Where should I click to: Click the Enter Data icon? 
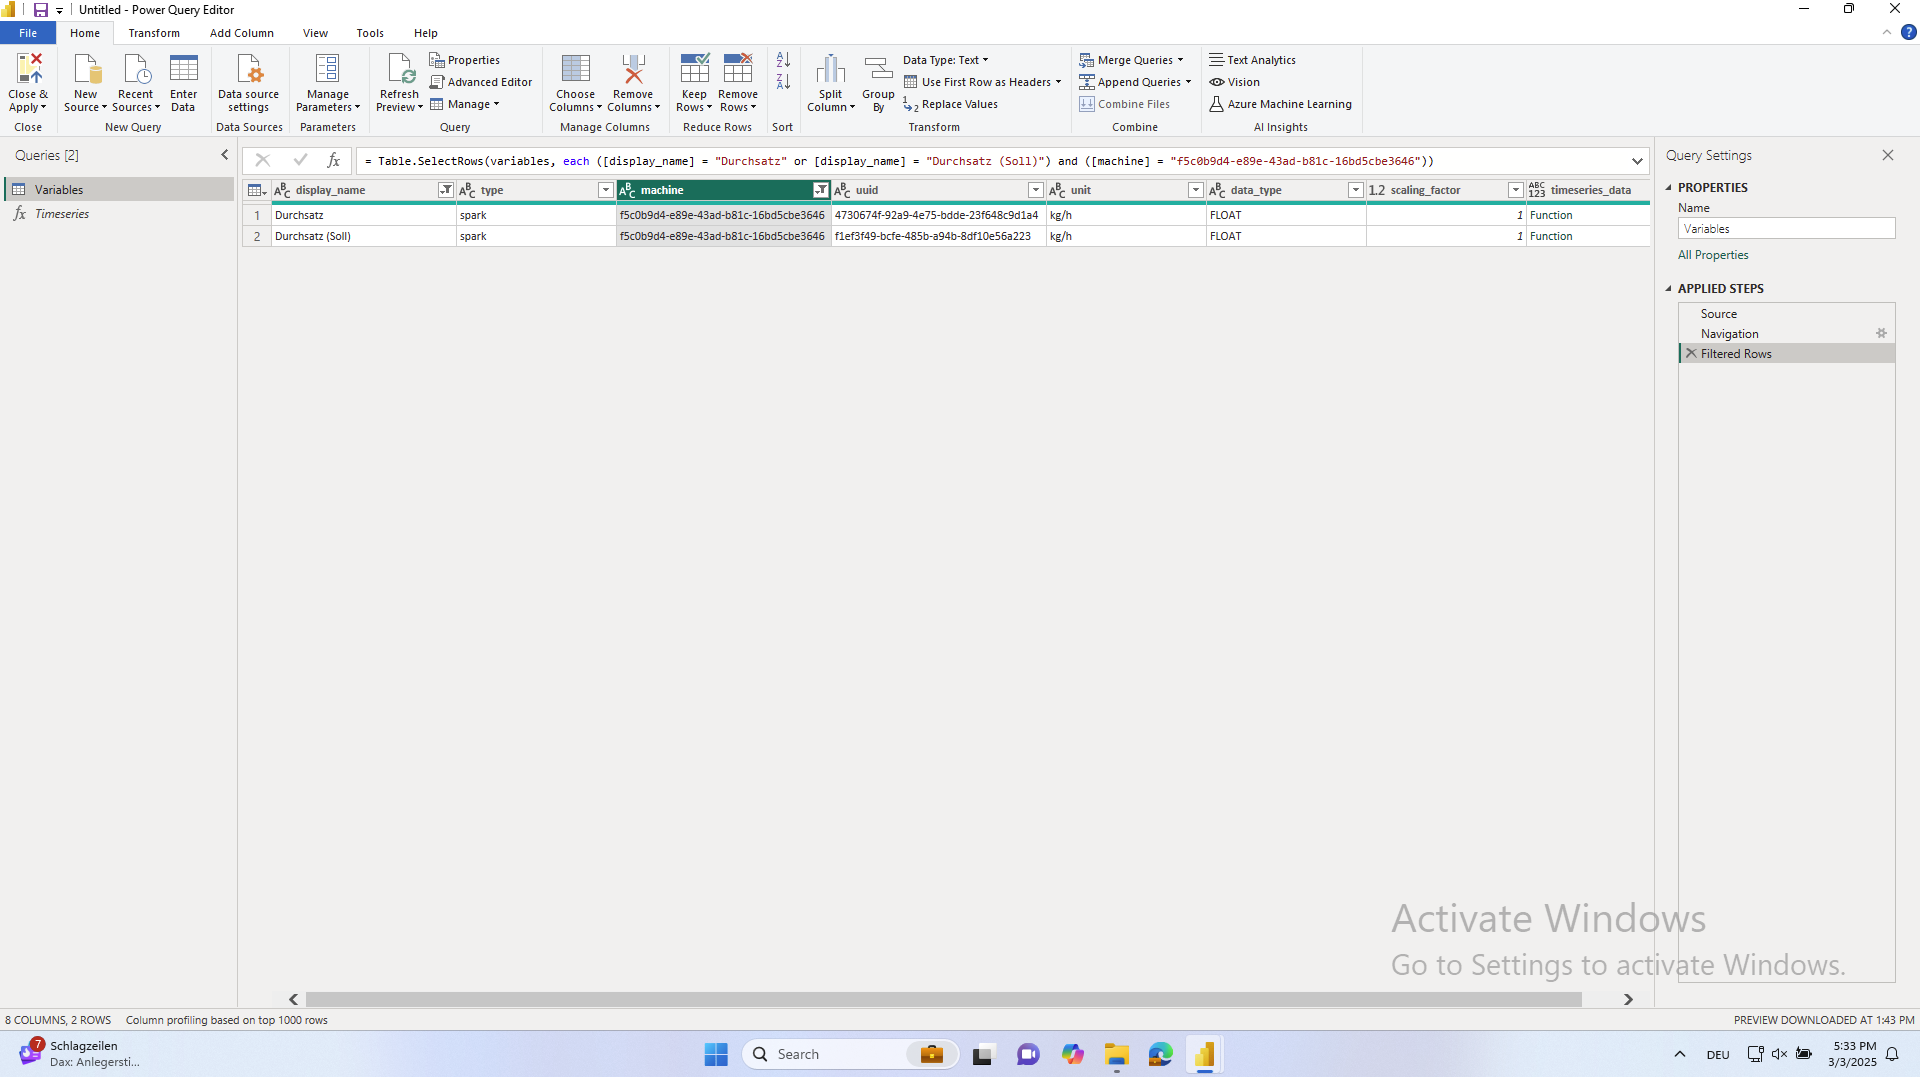(x=183, y=70)
